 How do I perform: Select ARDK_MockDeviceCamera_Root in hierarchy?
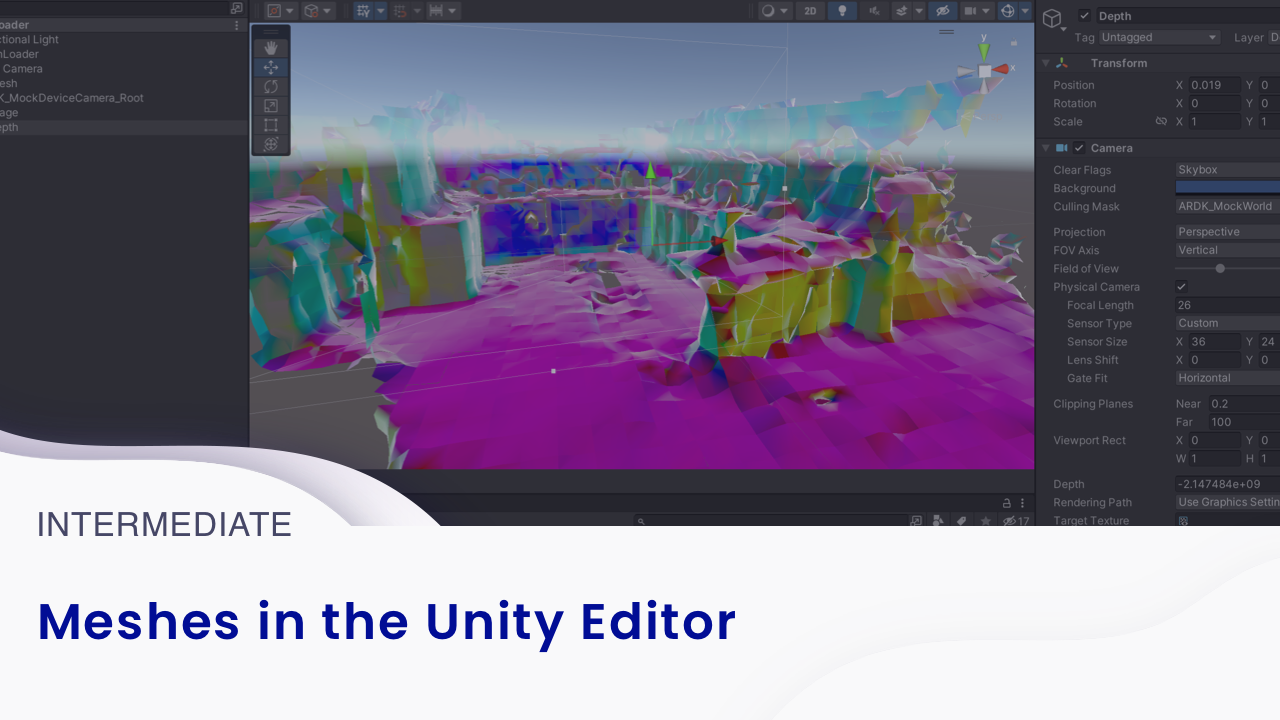tap(72, 98)
